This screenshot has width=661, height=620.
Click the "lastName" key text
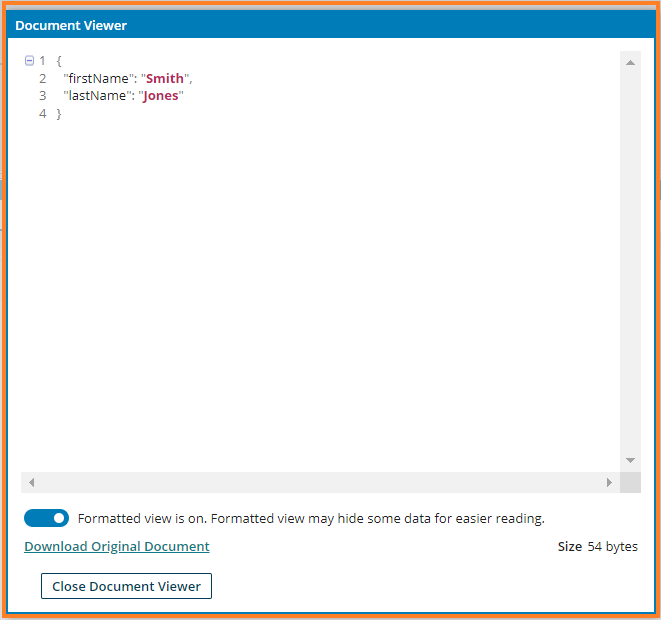click(99, 96)
